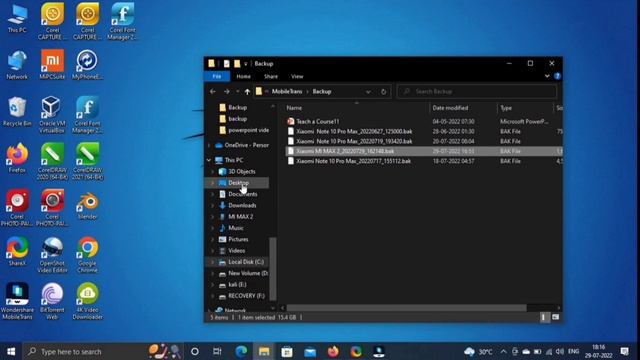640x360 pixels.
Task: Open the File tab
Action: click(x=217, y=76)
